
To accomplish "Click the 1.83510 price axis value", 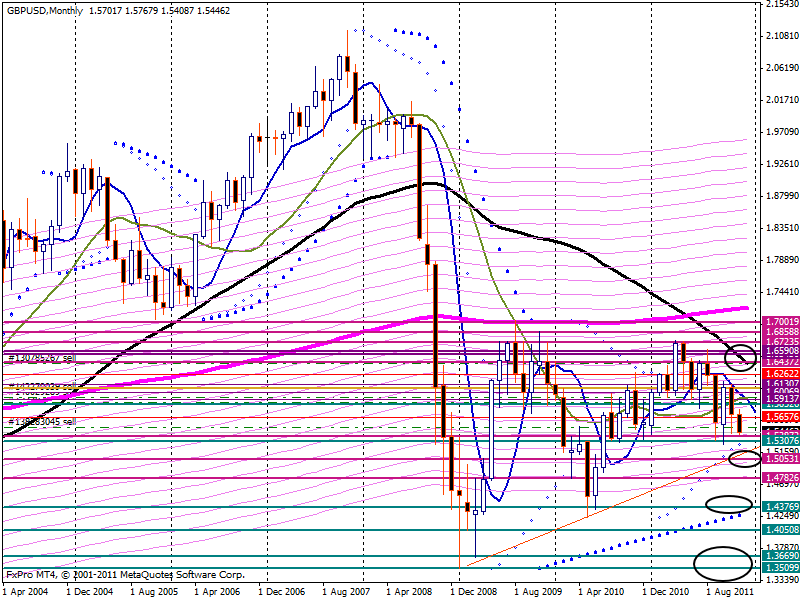I will [782, 228].
